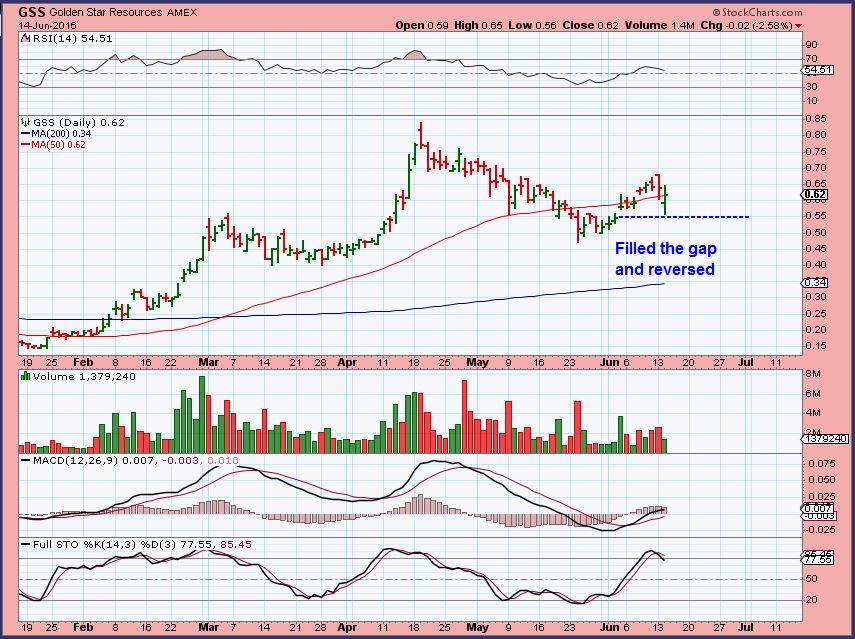Open the StockCharts.com copyright link

757,12
